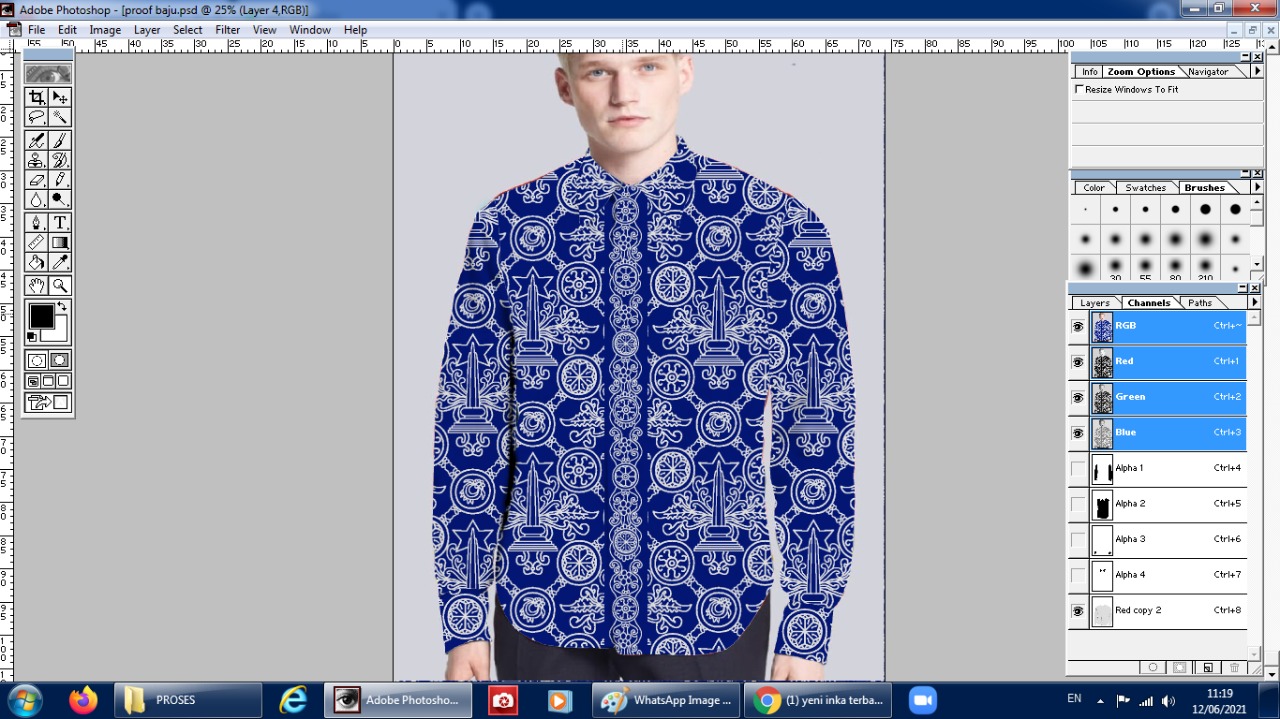Pick the Hand tool
Viewport: 1280px width, 719px height.
tap(37, 286)
